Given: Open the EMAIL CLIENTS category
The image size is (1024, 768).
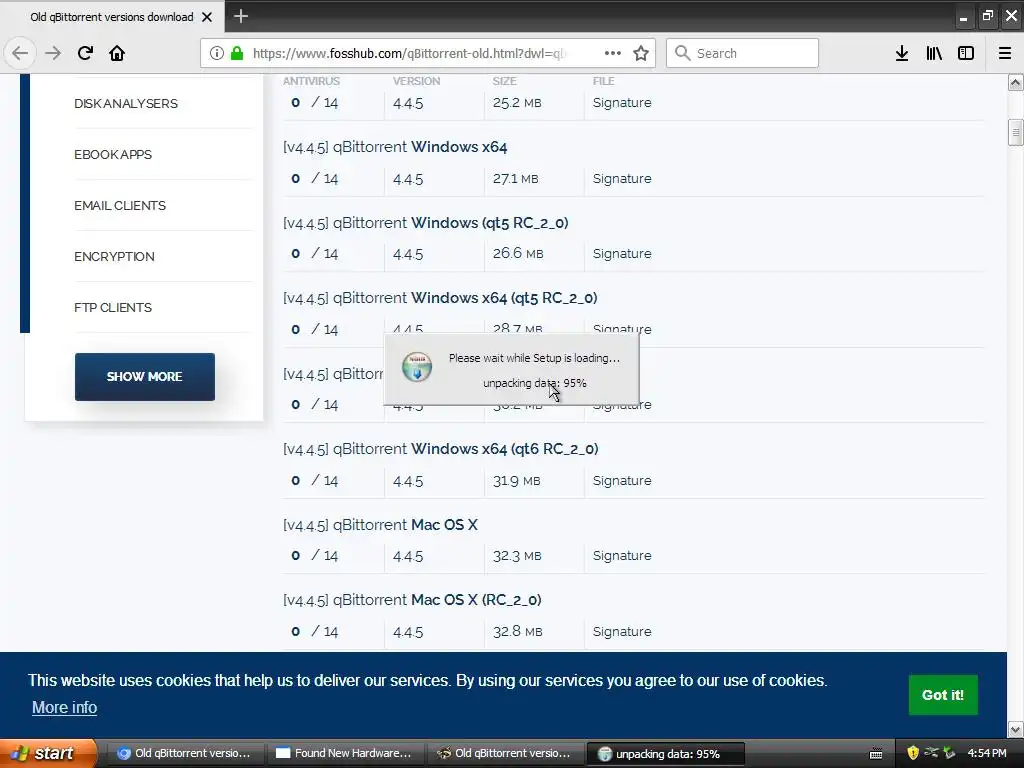Looking at the screenshot, I should 120,205.
